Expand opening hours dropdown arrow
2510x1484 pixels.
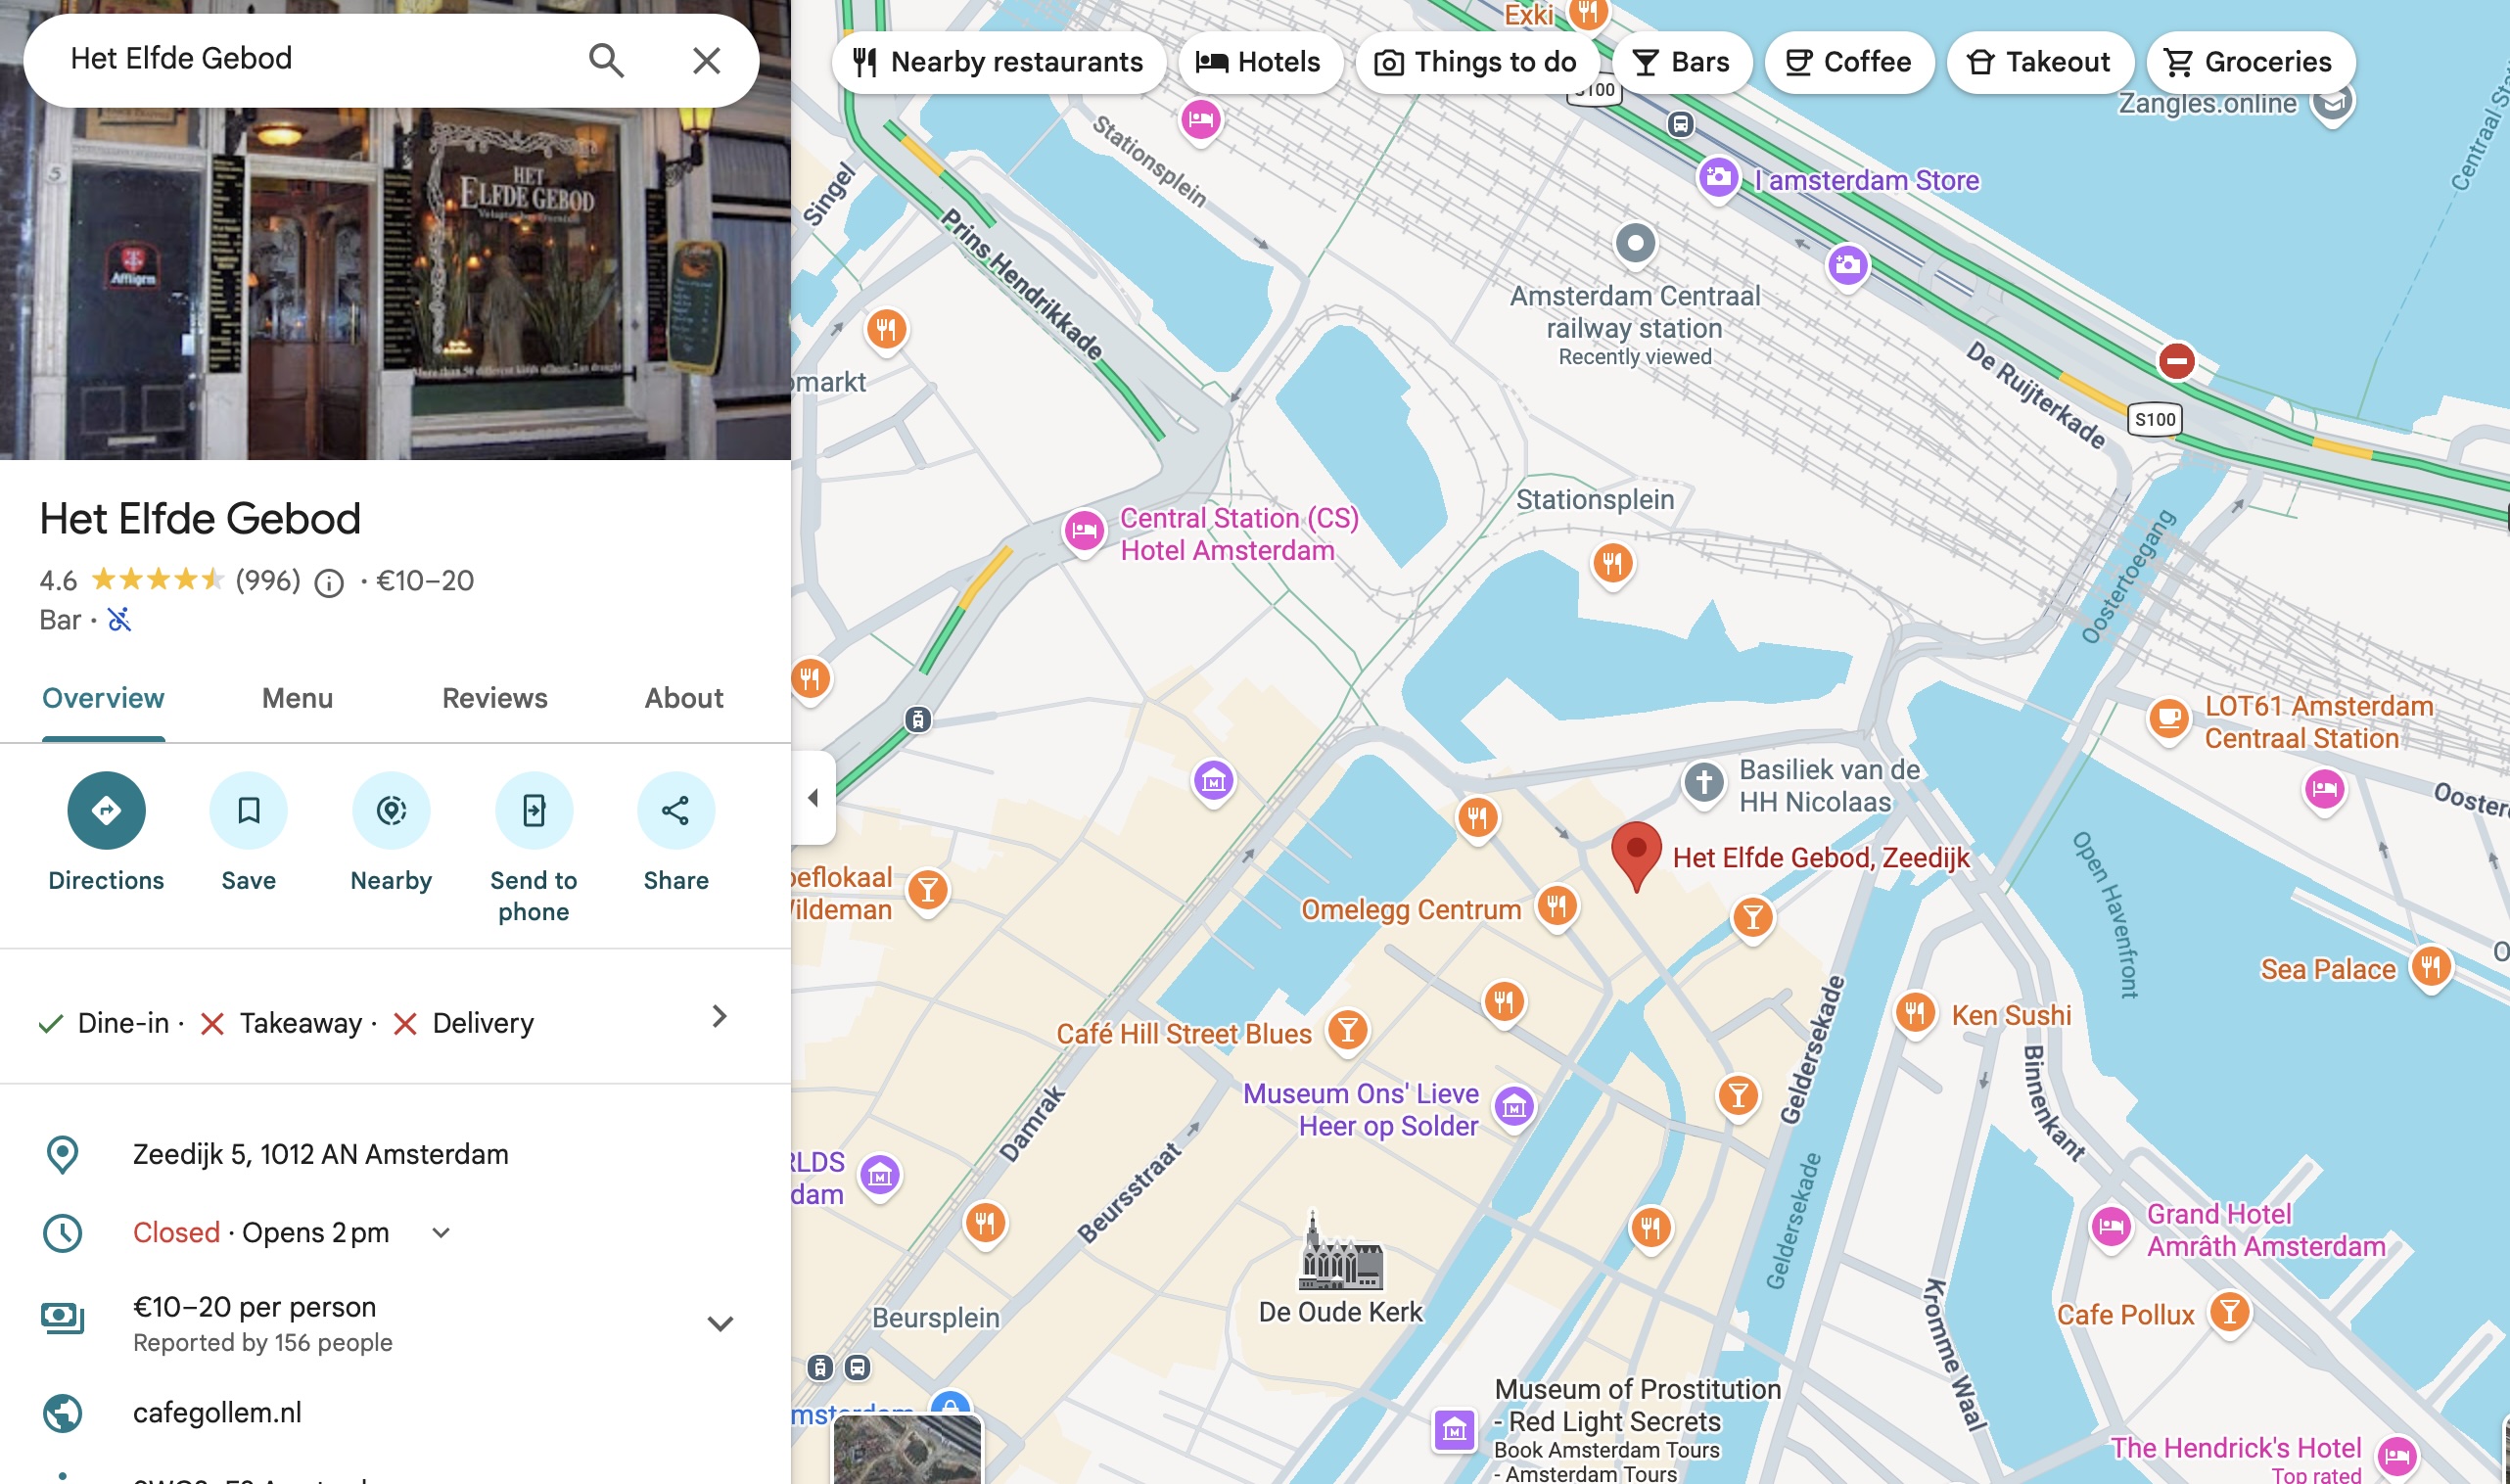tap(441, 1233)
